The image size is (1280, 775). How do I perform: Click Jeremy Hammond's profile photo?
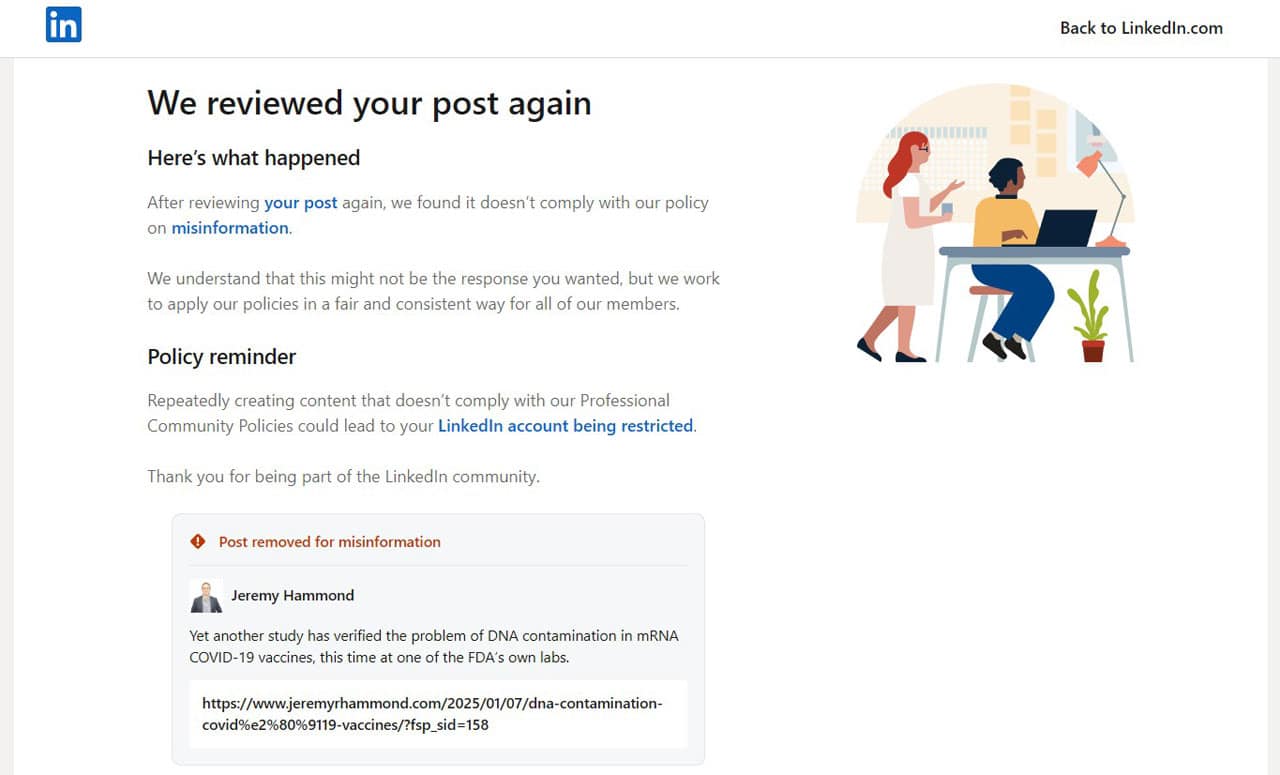[x=206, y=596]
